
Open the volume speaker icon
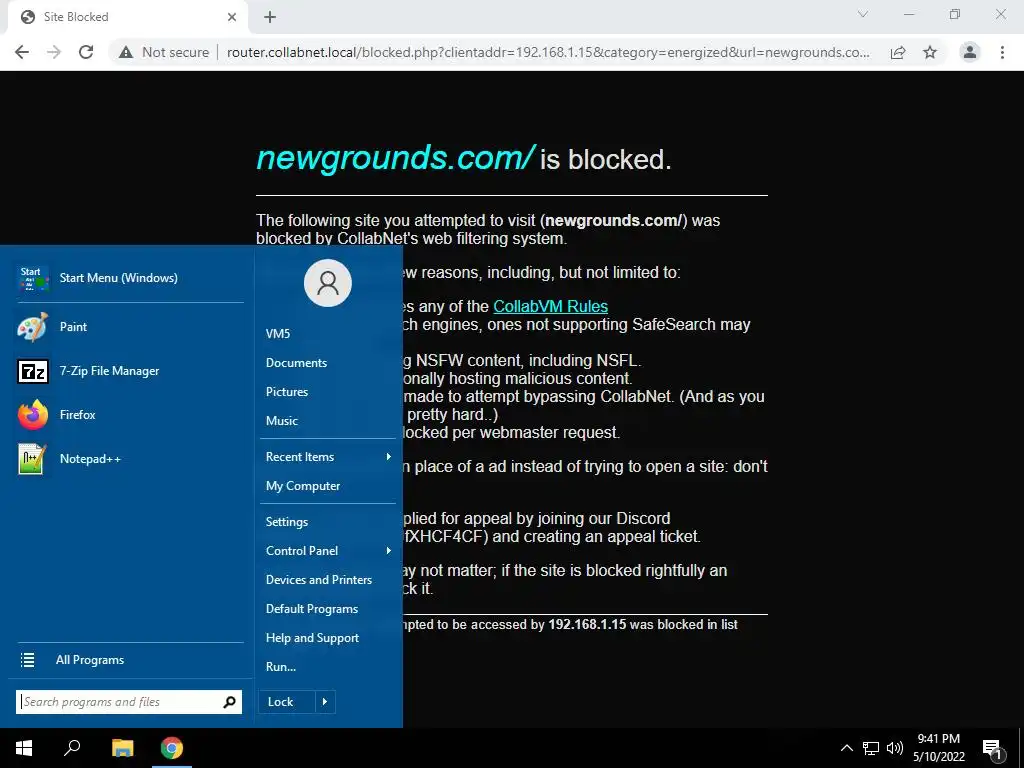pos(895,748)
